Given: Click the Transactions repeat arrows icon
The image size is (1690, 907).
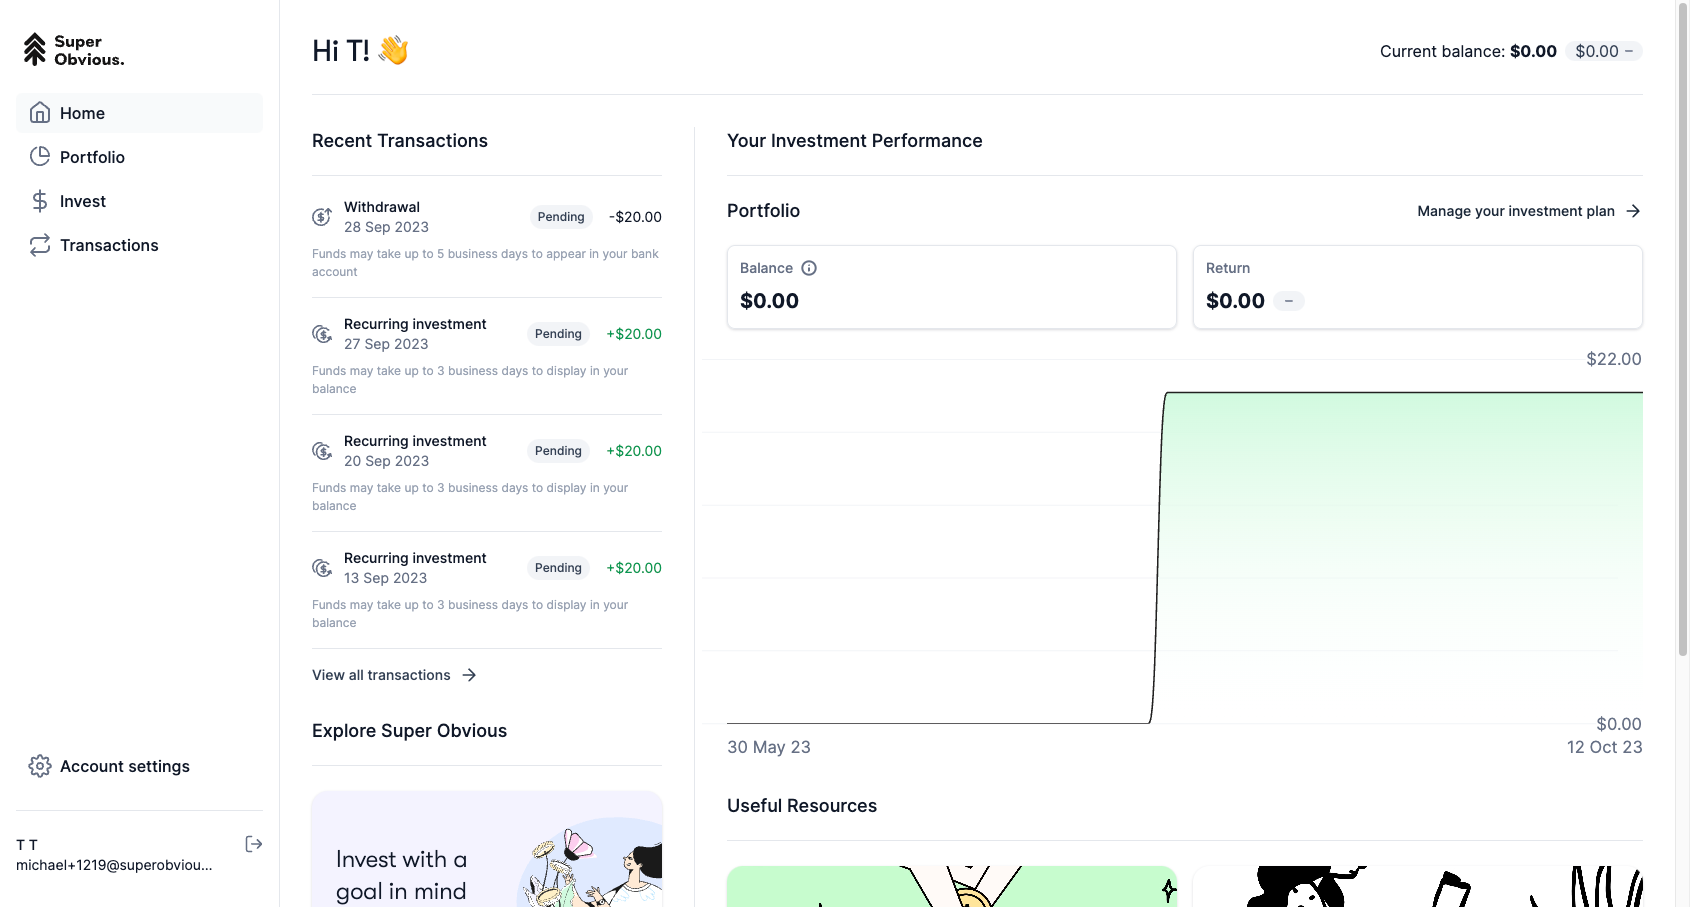Looking at the screenshot, I should click(40, 245).
